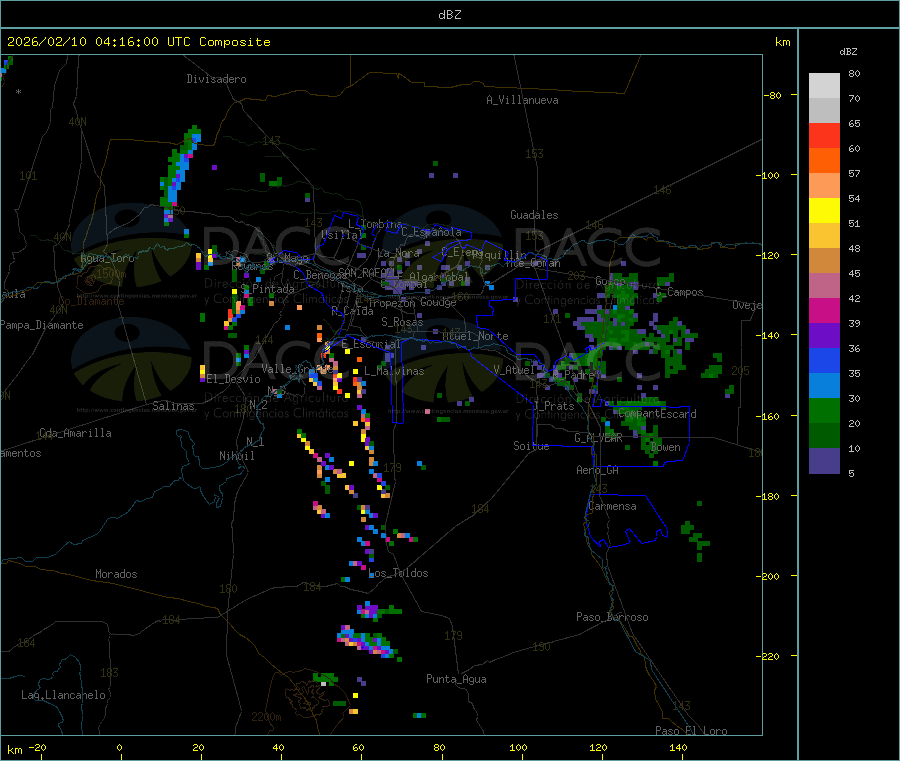
Task: Click the S_Campos map label
Action: point(679,292)
